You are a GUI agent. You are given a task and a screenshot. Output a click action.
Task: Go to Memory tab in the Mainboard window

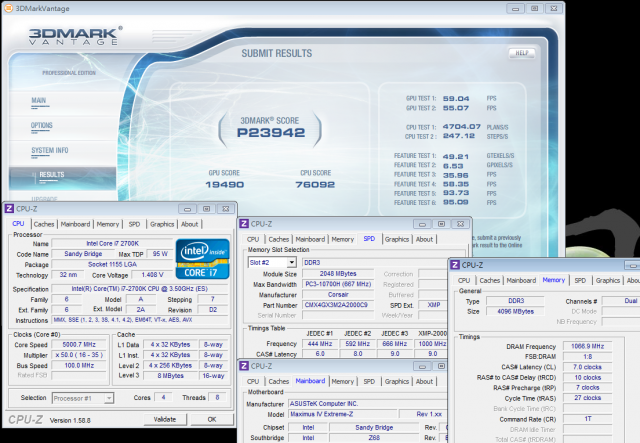(342, 381)
